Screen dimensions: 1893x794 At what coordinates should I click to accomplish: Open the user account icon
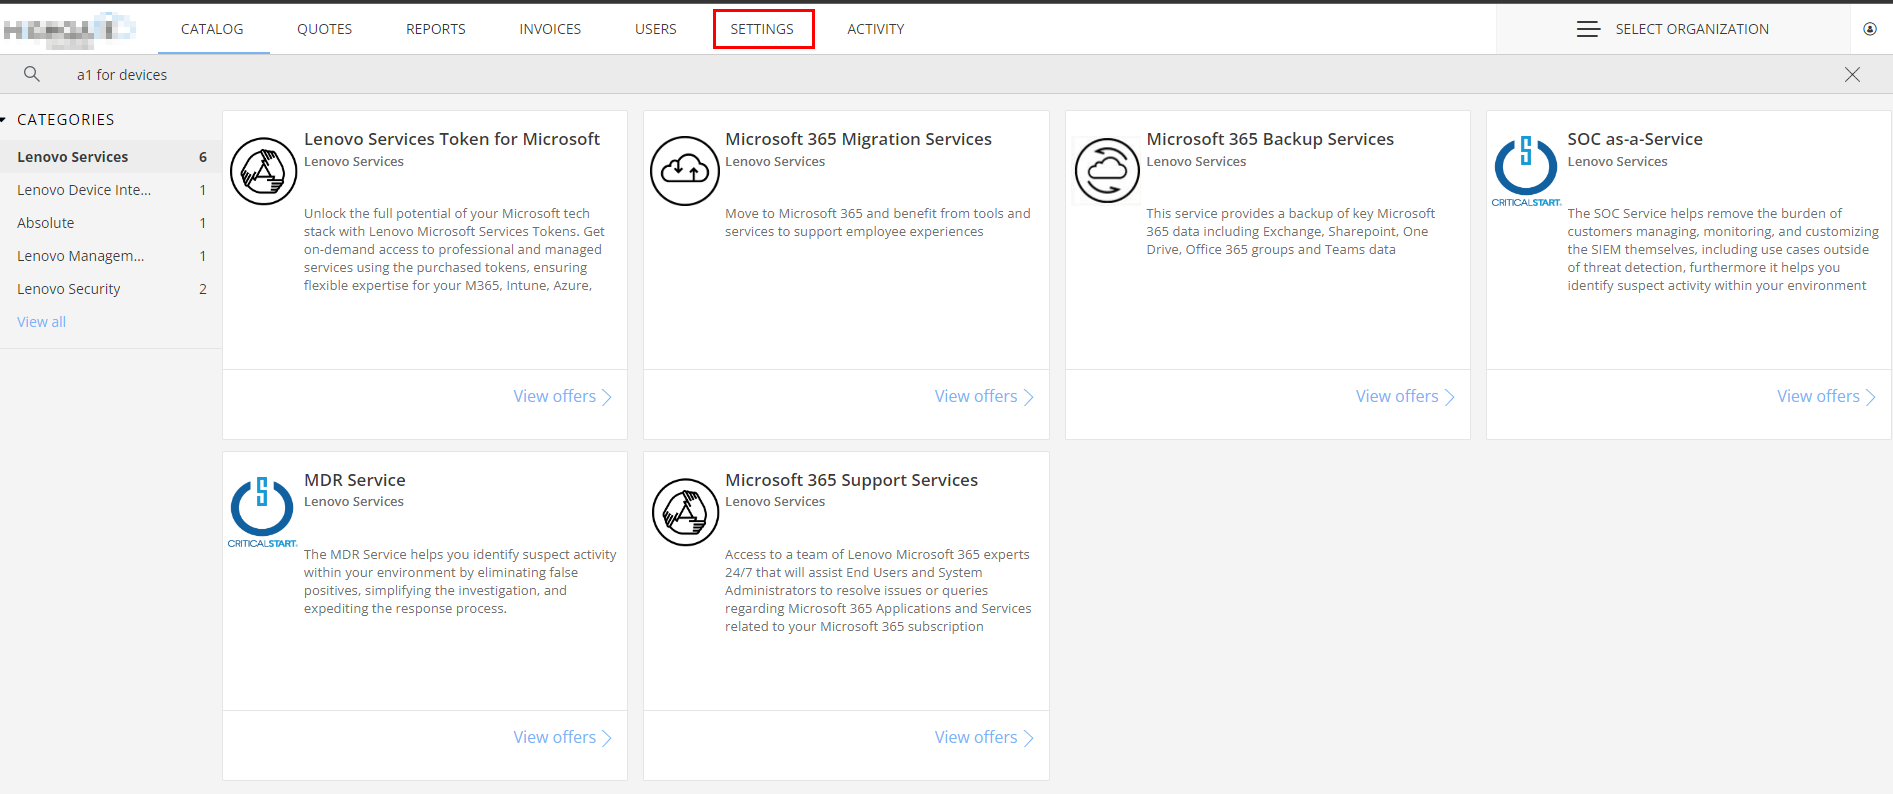coord(1870,29)
